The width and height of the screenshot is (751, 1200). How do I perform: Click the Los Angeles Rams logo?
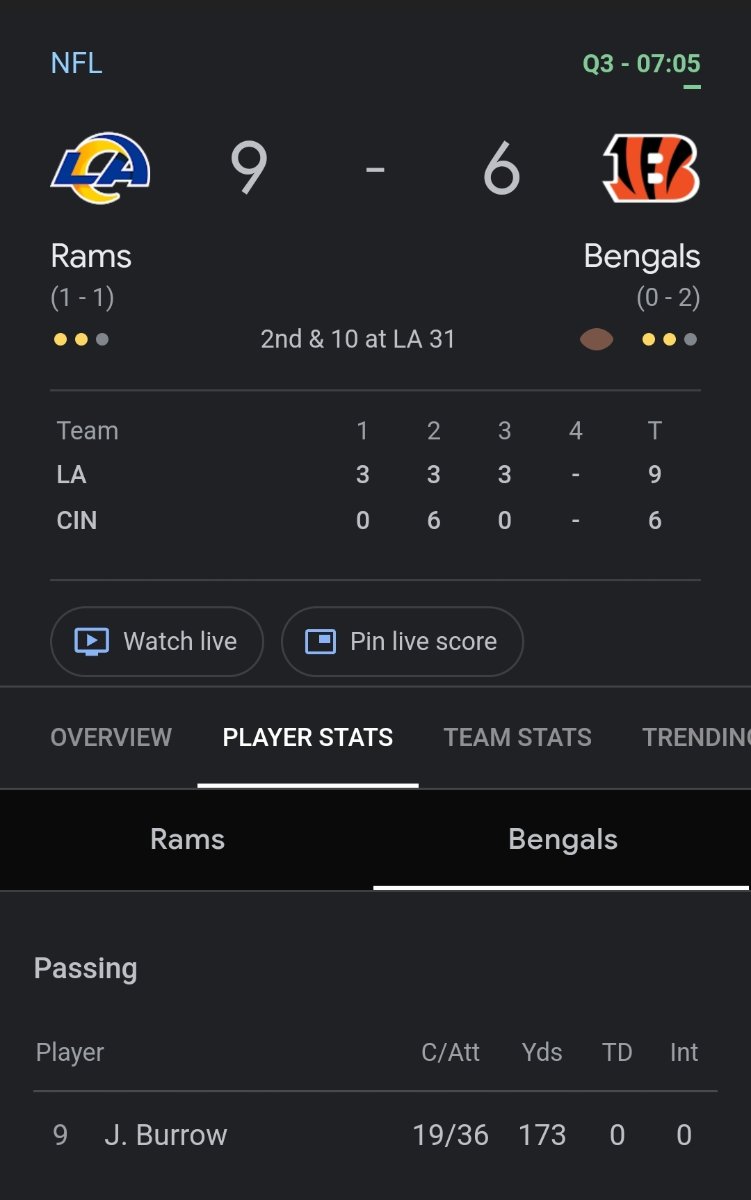point(100,168)
